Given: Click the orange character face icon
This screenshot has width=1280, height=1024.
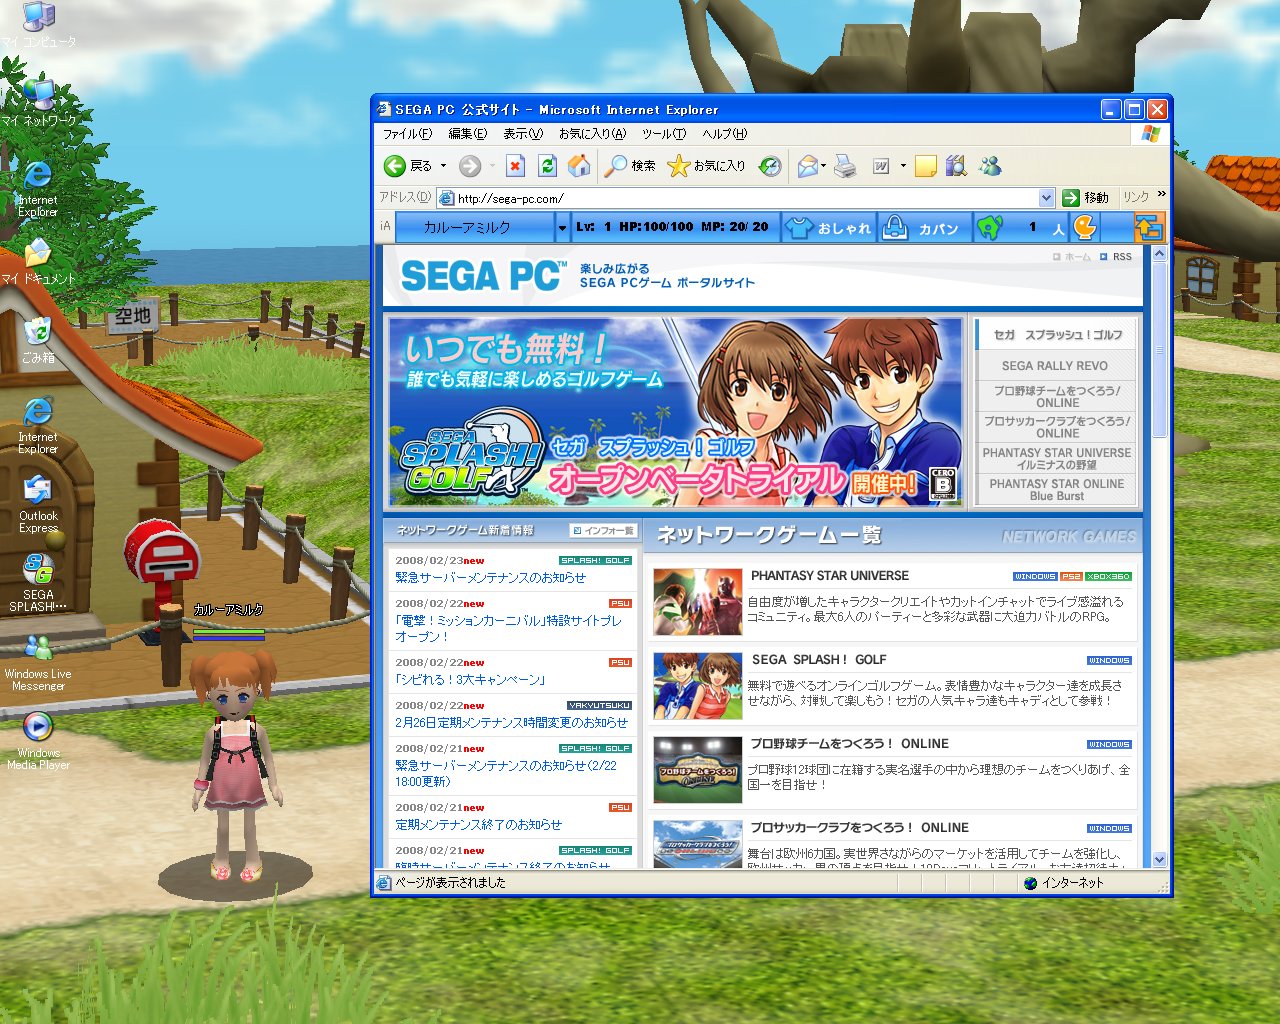Looking at the screenshot, I should pos(1084,228).
